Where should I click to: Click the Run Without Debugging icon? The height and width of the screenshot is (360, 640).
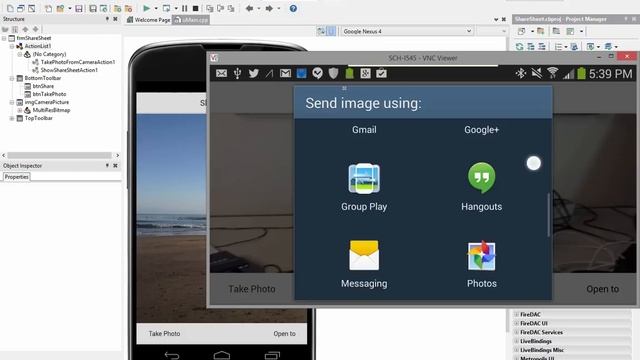coord(166,8)
